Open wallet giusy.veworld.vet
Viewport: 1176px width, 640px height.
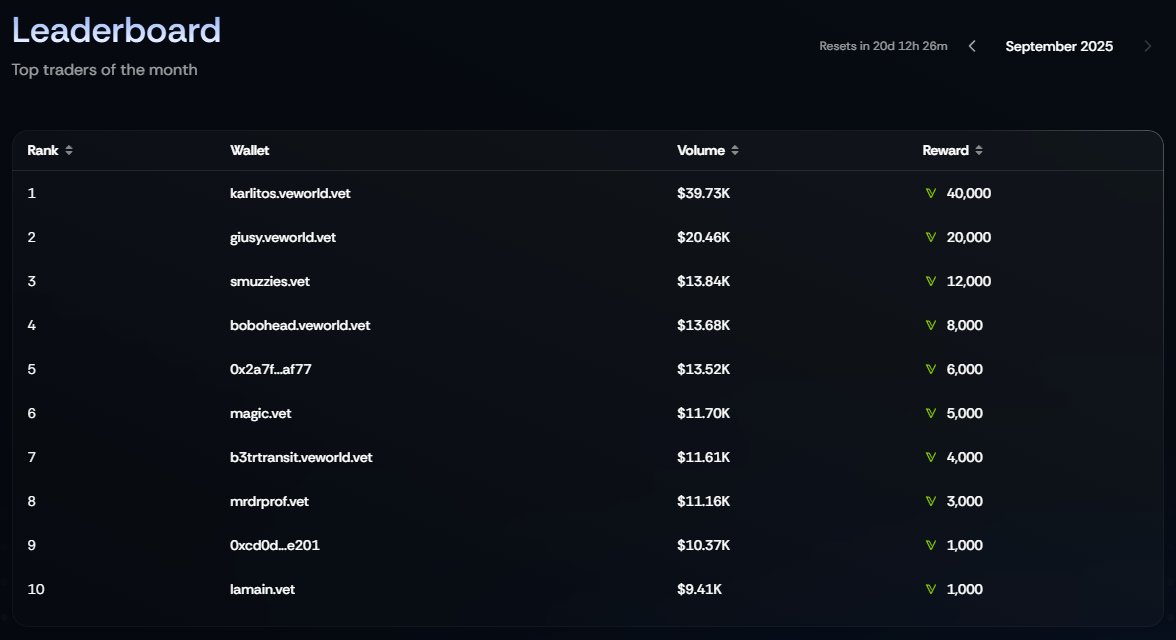coord(283,237)
